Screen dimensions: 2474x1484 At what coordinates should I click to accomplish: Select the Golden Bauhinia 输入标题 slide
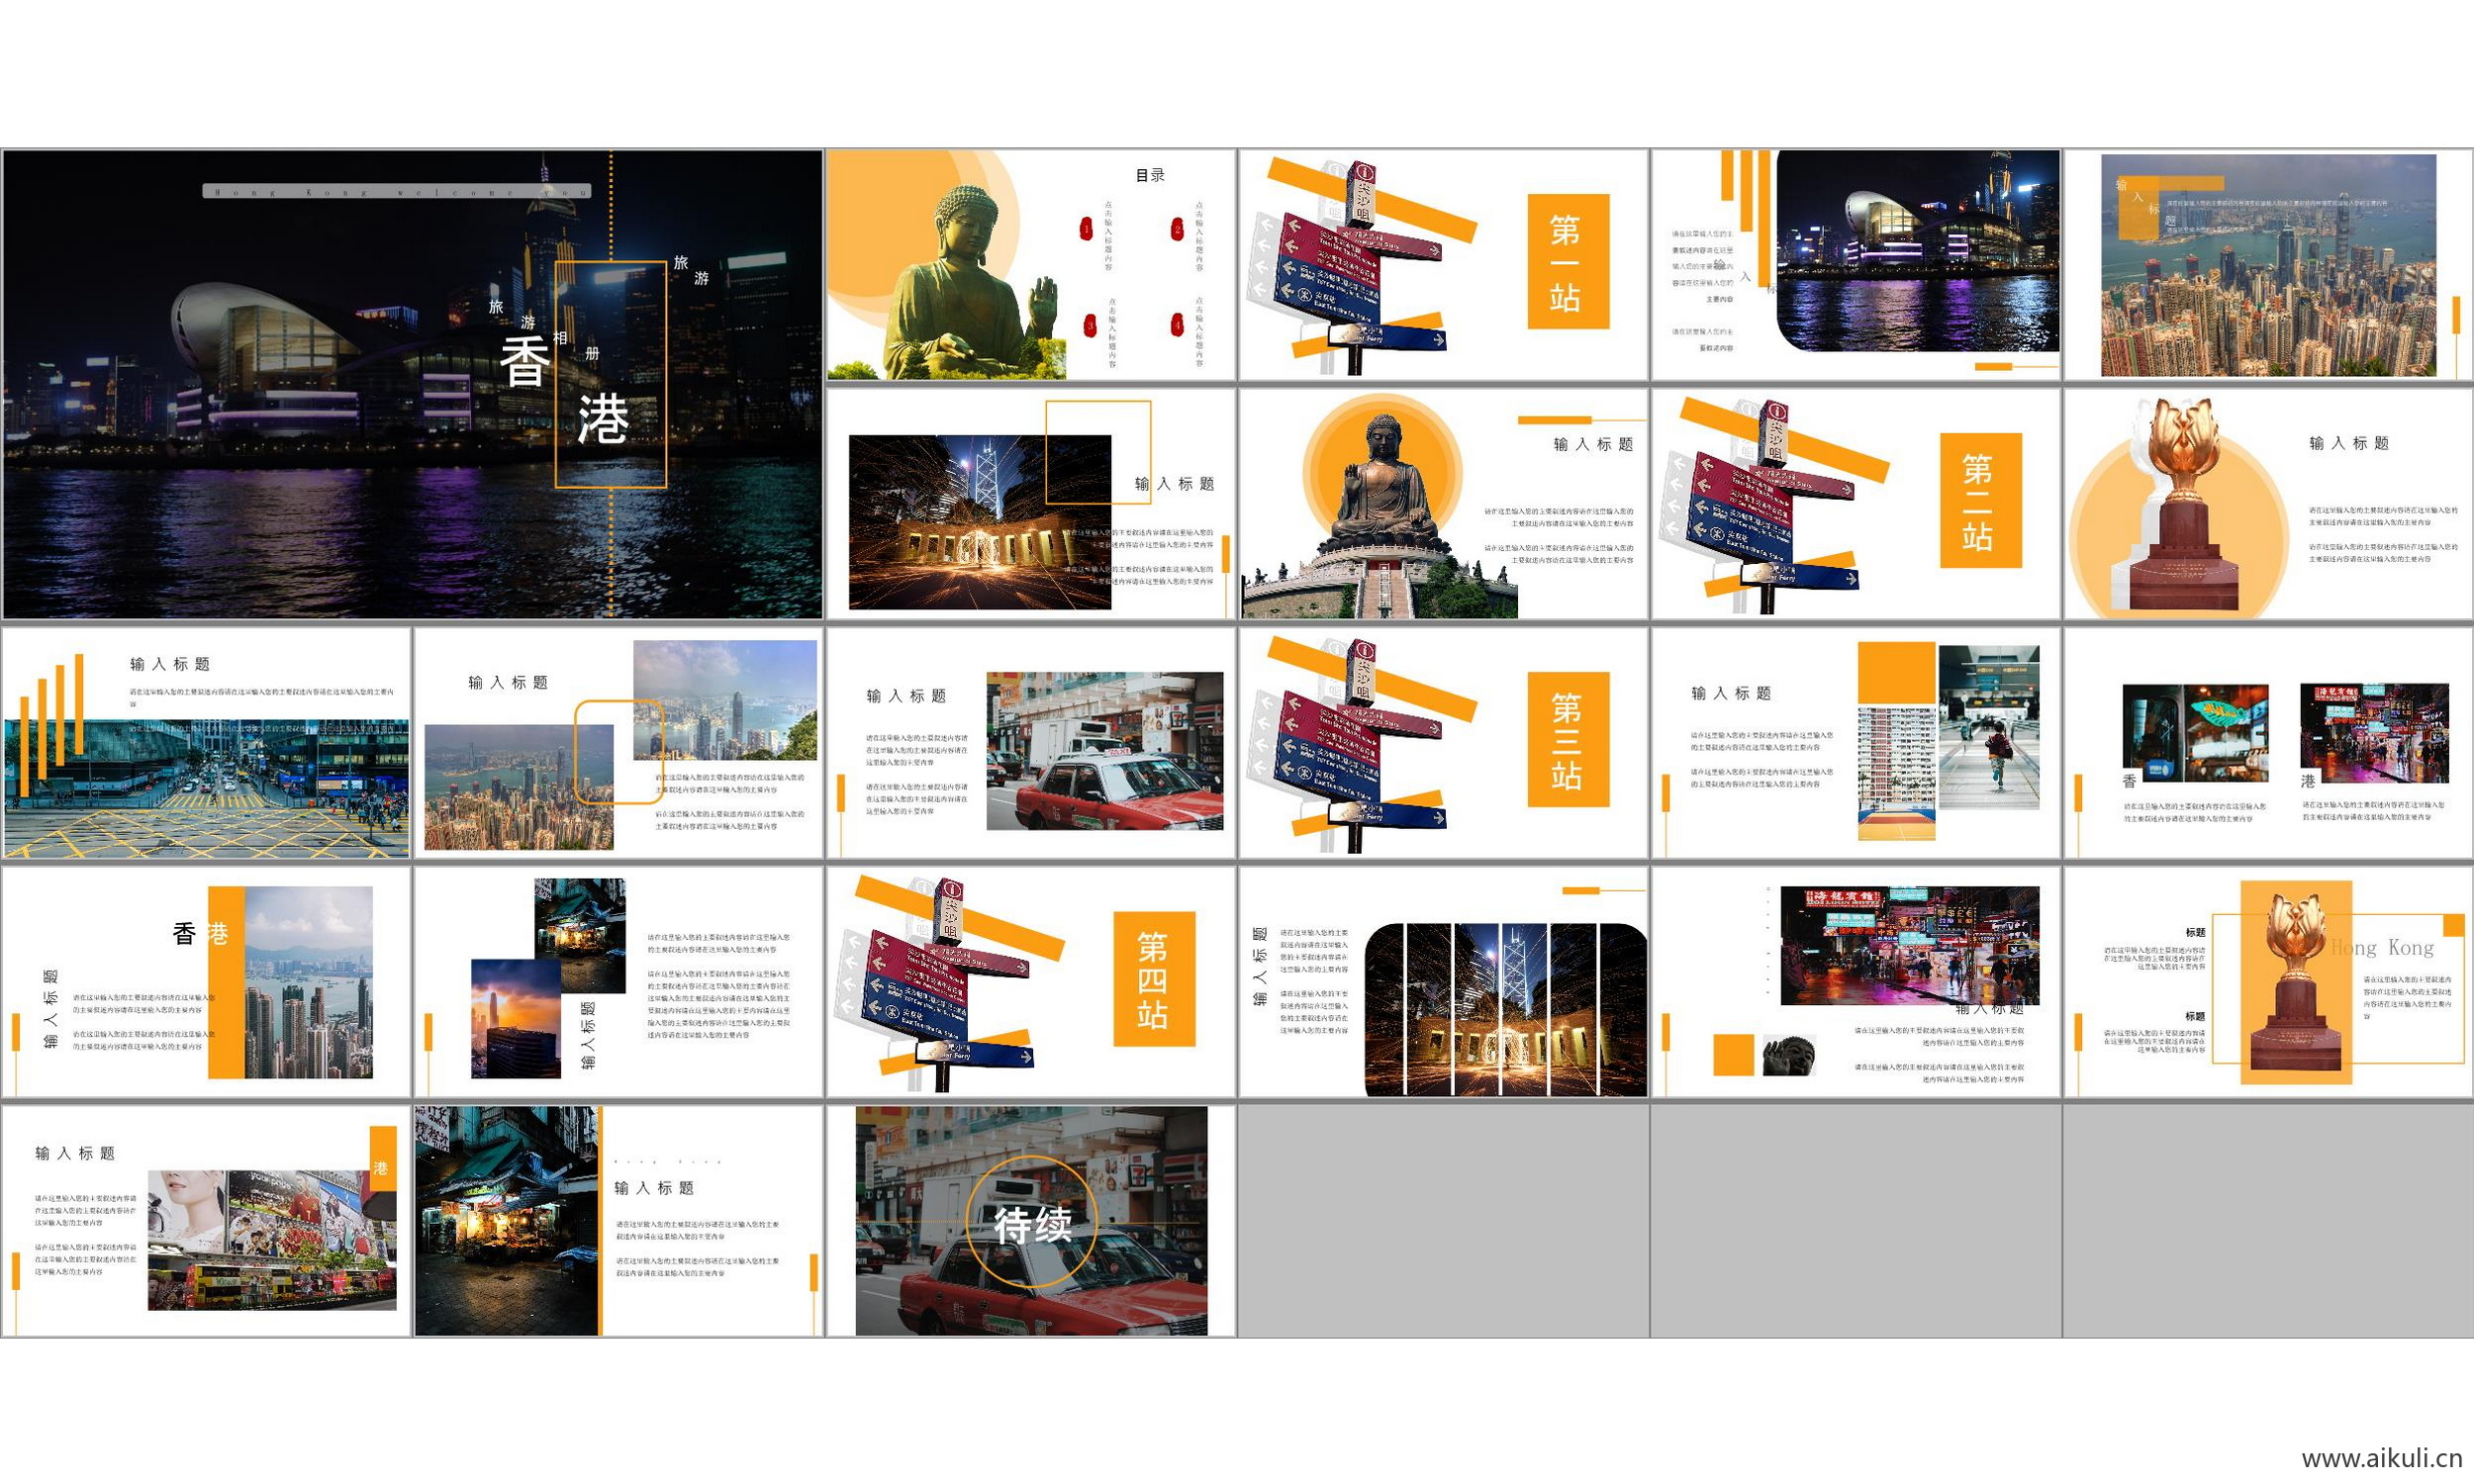tap(2268, 504)
